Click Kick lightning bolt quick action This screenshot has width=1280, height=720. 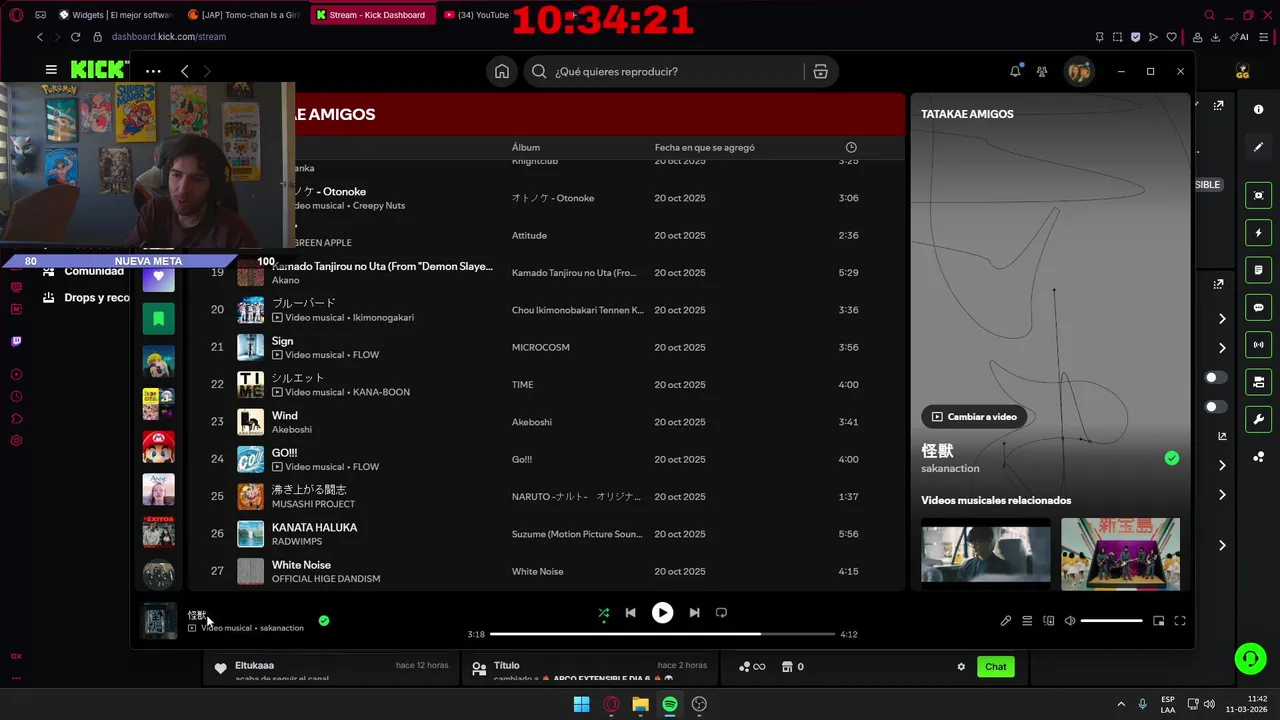(1258, 233)
